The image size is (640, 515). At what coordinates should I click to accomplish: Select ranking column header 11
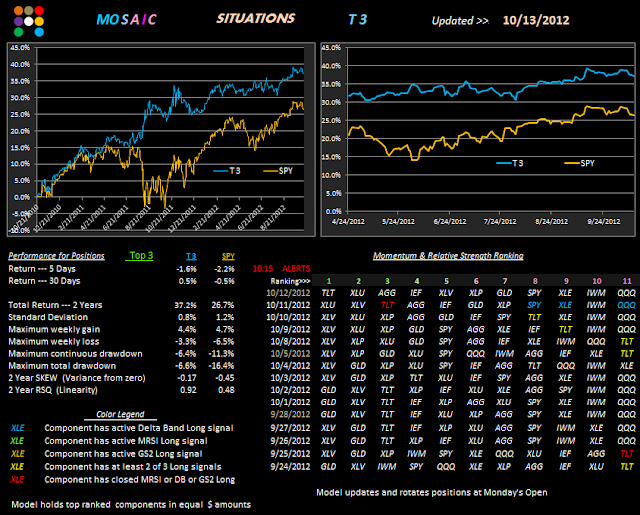627,281
